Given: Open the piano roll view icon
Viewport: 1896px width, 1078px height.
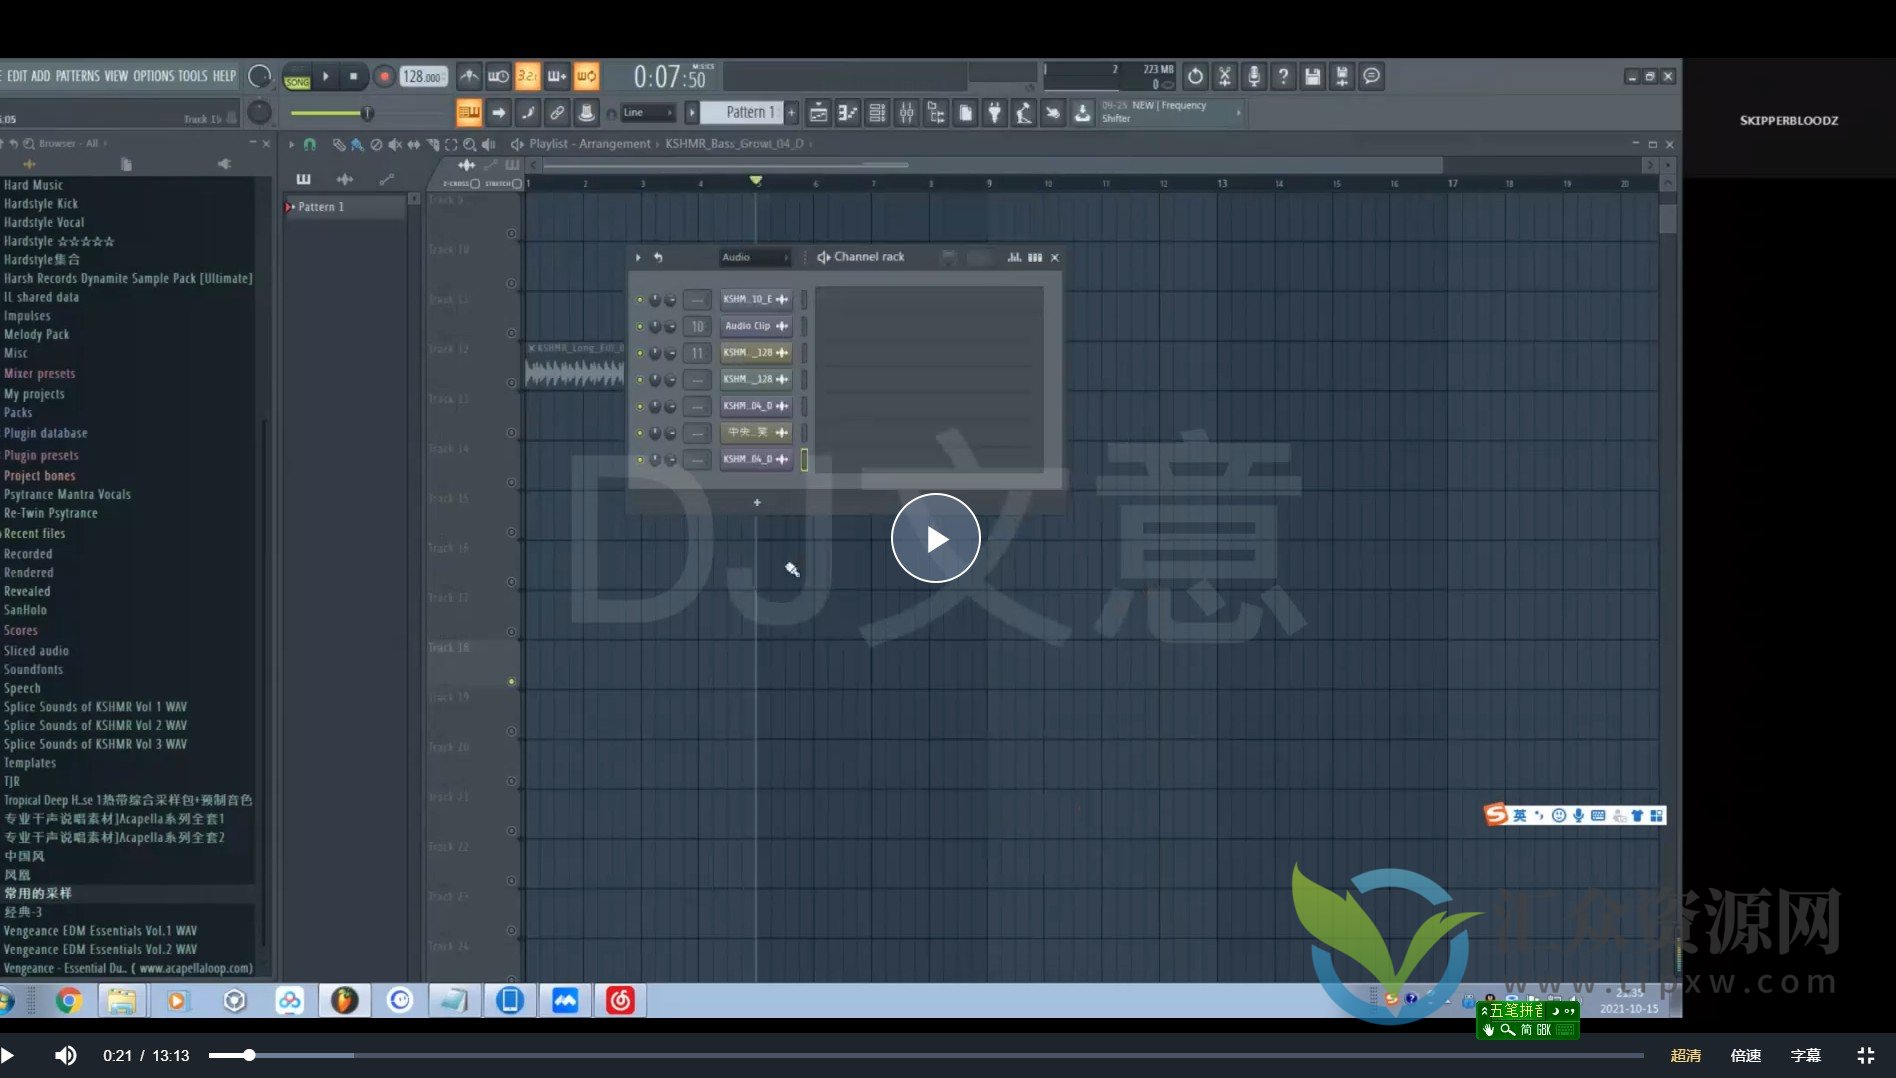Looking at the screenshot, I should coord(847,113).
